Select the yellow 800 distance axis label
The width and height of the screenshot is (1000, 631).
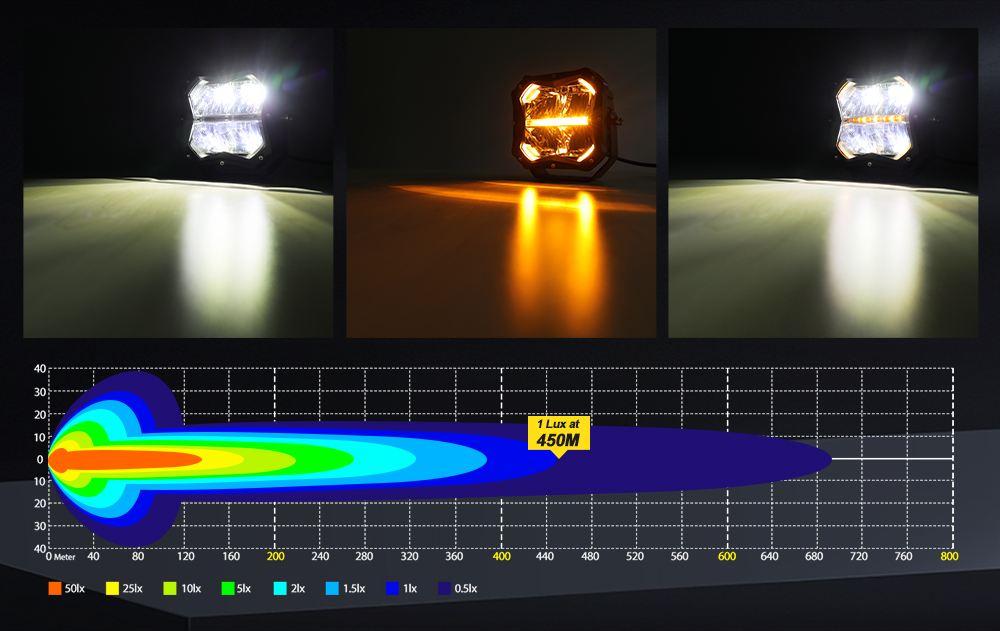948,557
